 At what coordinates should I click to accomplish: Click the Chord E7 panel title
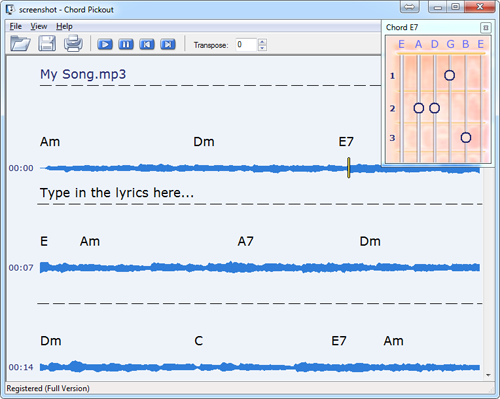point(402,27)
